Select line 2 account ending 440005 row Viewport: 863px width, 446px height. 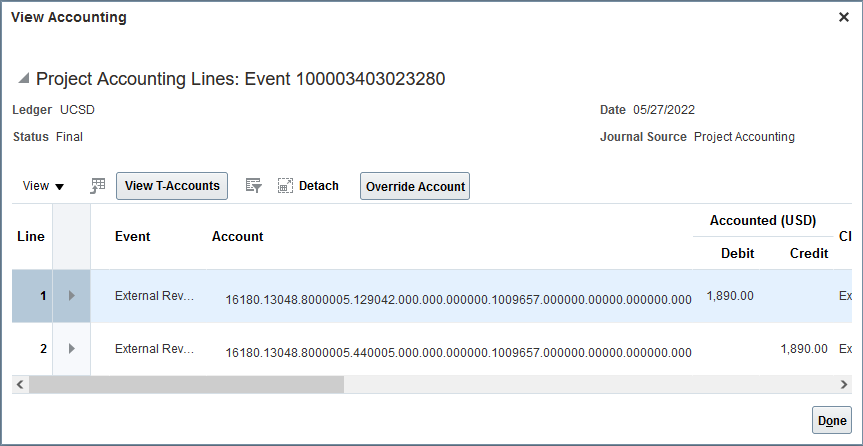click(458, 352)
